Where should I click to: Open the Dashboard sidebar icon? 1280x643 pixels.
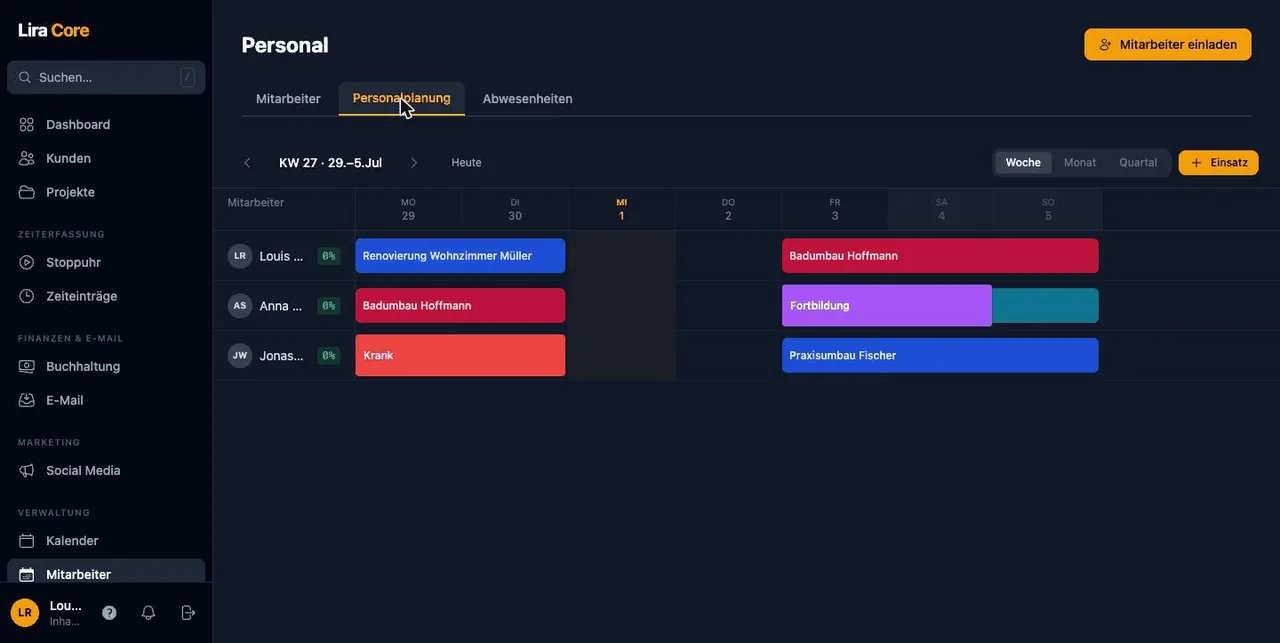(x=26, y=125)
